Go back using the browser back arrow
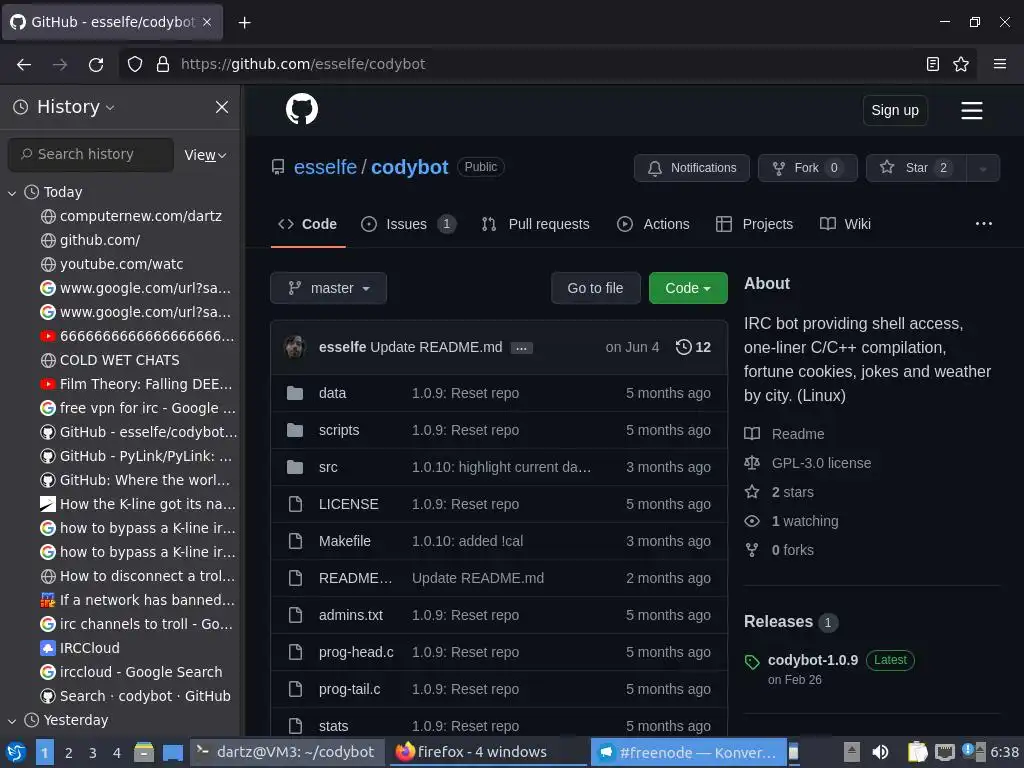This screenshot has height=768, width=1024. pos(24,64)
